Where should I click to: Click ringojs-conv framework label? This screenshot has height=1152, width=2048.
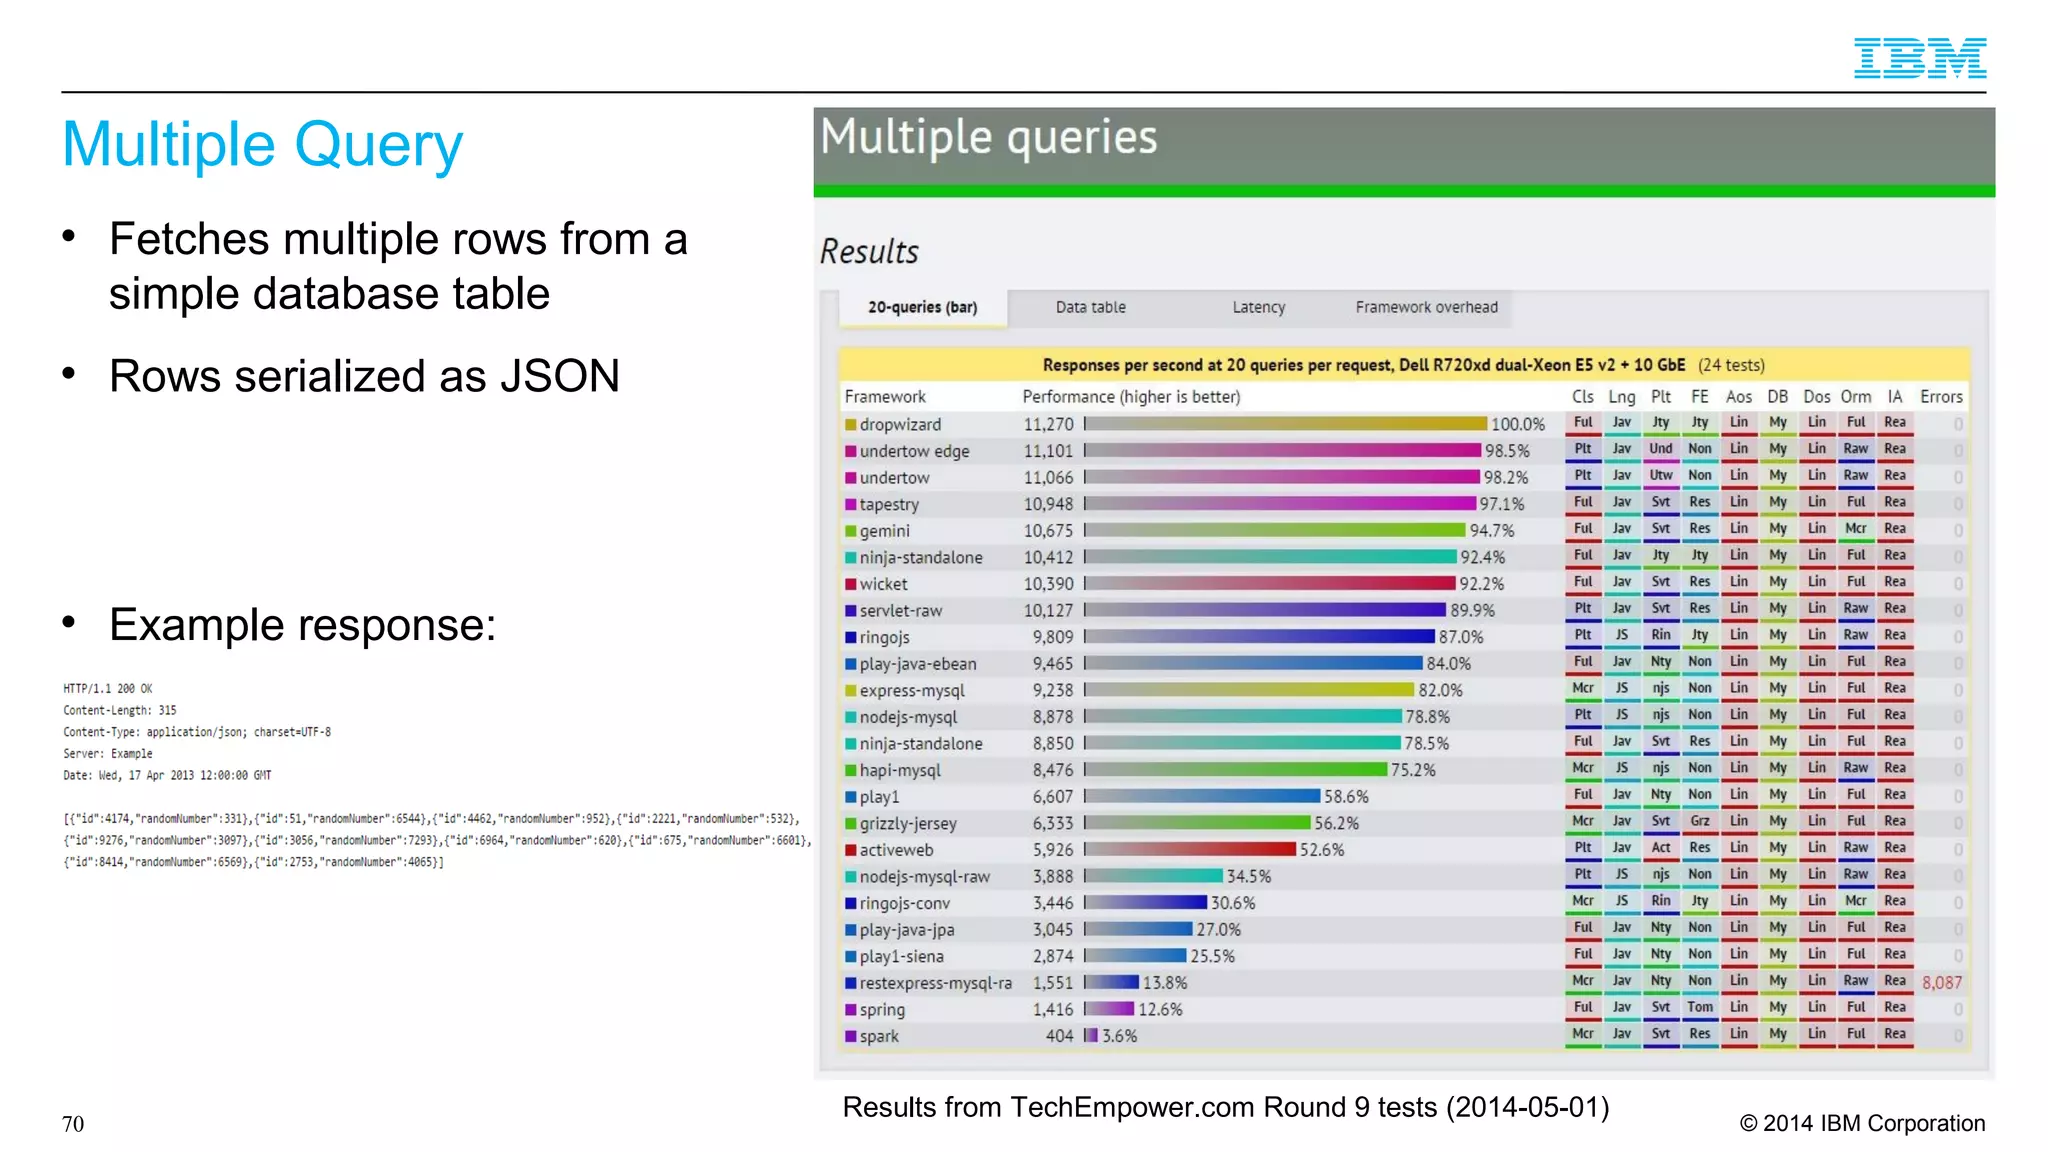[904, 903]
